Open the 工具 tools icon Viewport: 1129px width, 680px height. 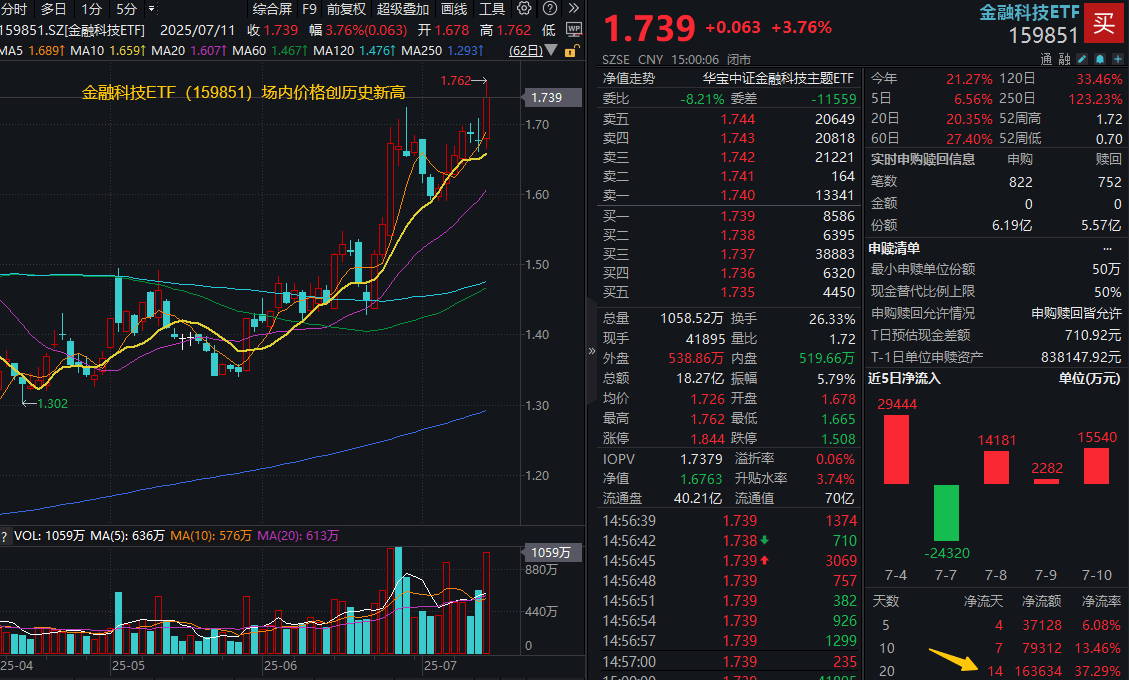[491, 9]
